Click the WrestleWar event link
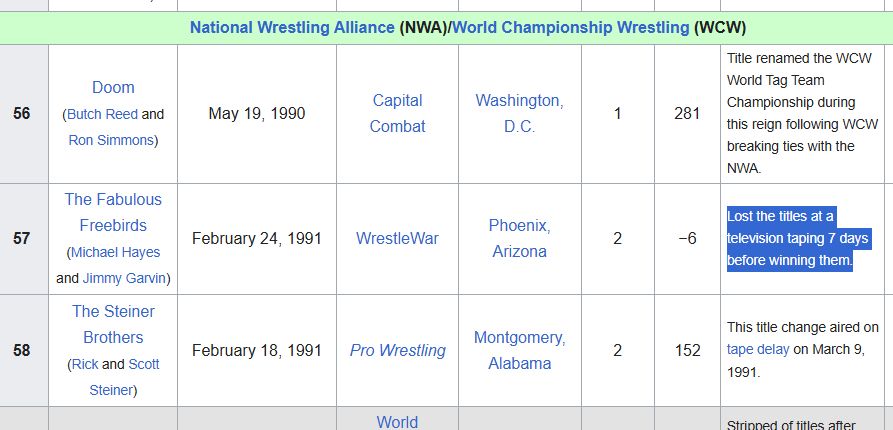893x430 pixels. tap(397, 239)
